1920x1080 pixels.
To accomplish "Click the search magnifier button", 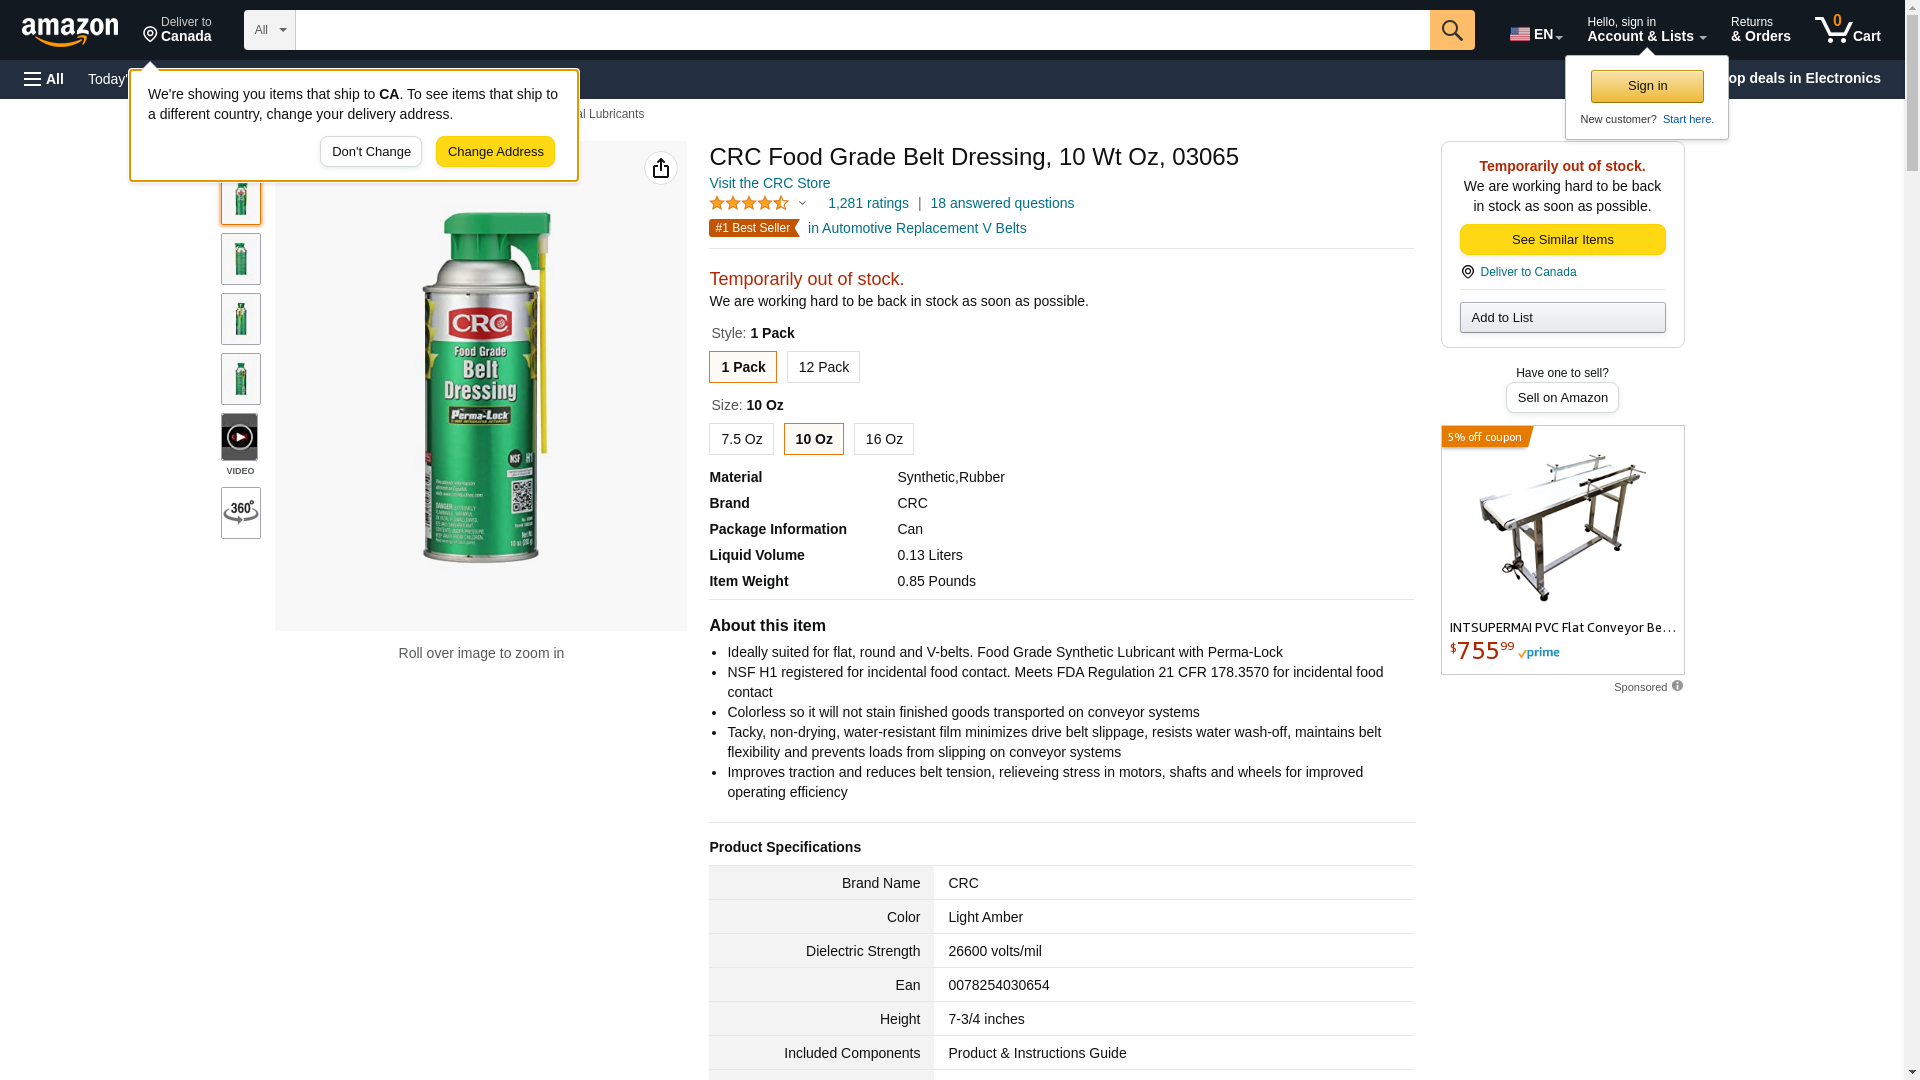I will click(x=1452, y=30).
